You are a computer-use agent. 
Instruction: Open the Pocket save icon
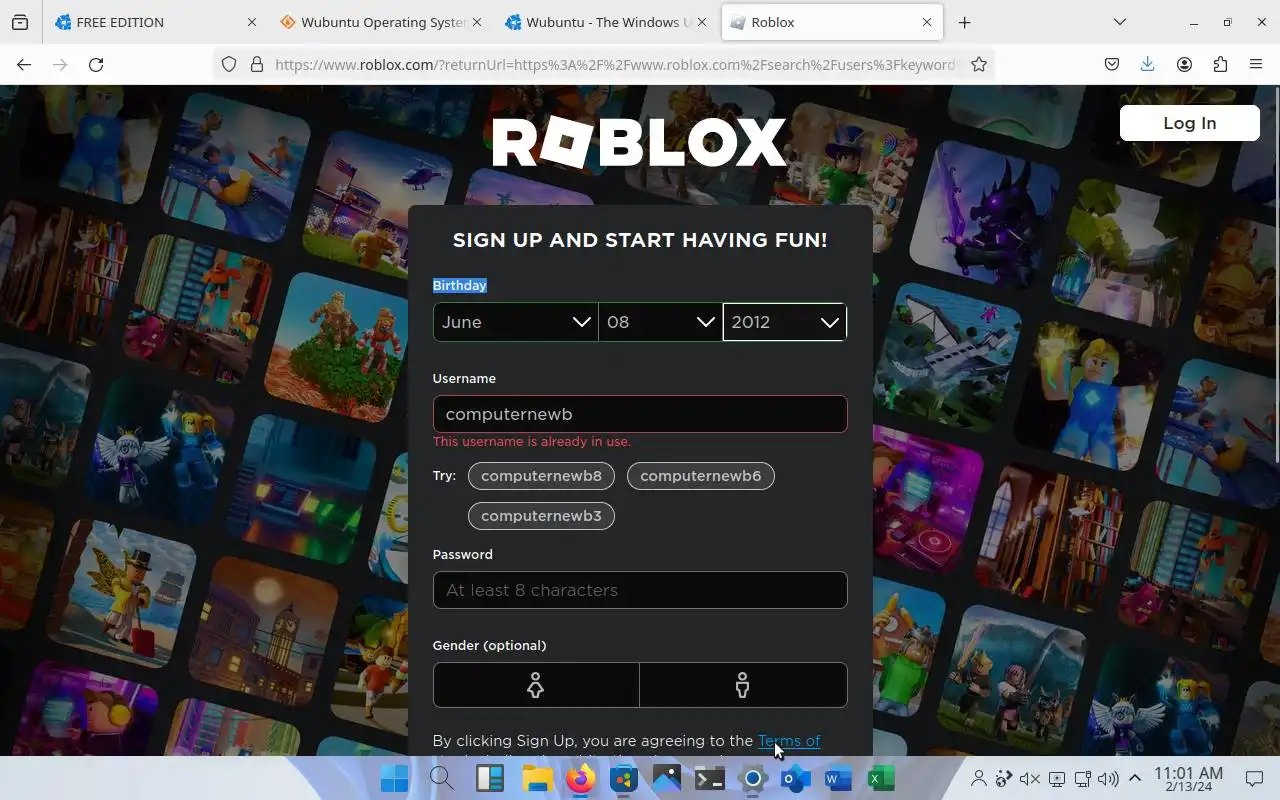coord(1112,64)
